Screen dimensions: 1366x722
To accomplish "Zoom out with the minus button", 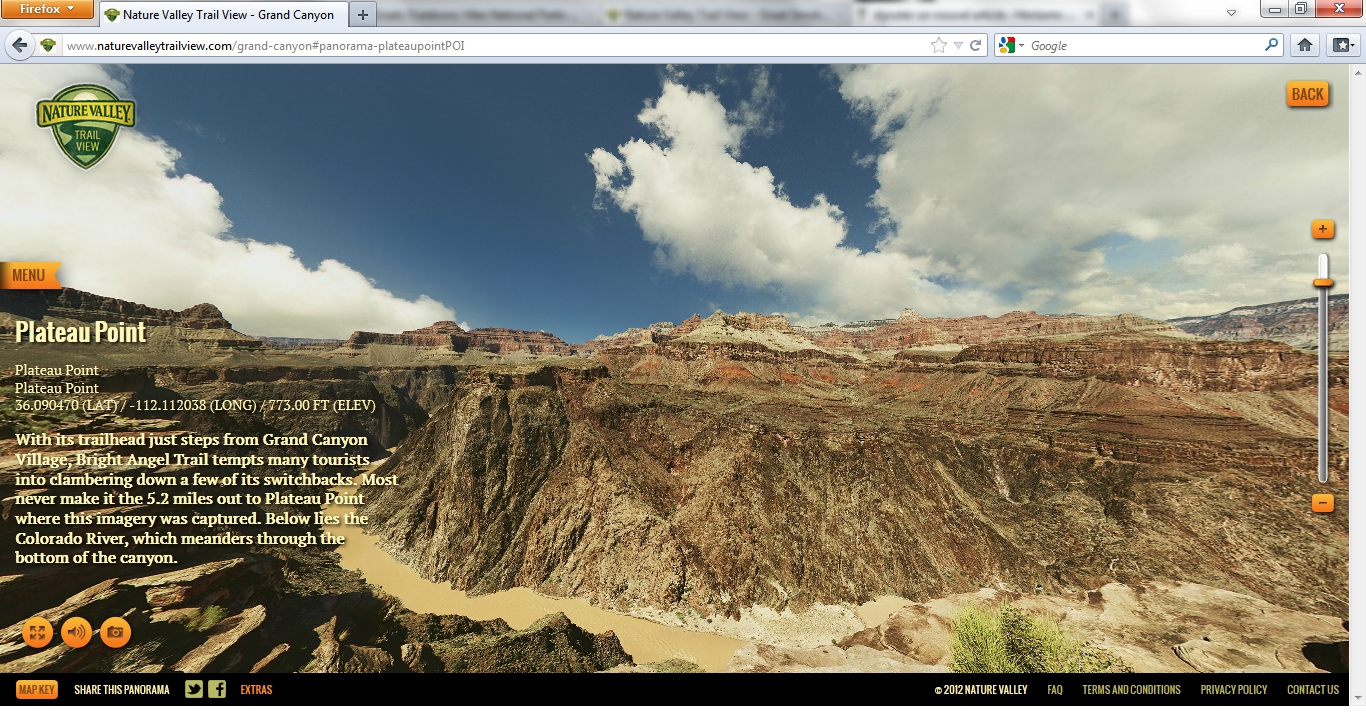I will pos(1322,503).
